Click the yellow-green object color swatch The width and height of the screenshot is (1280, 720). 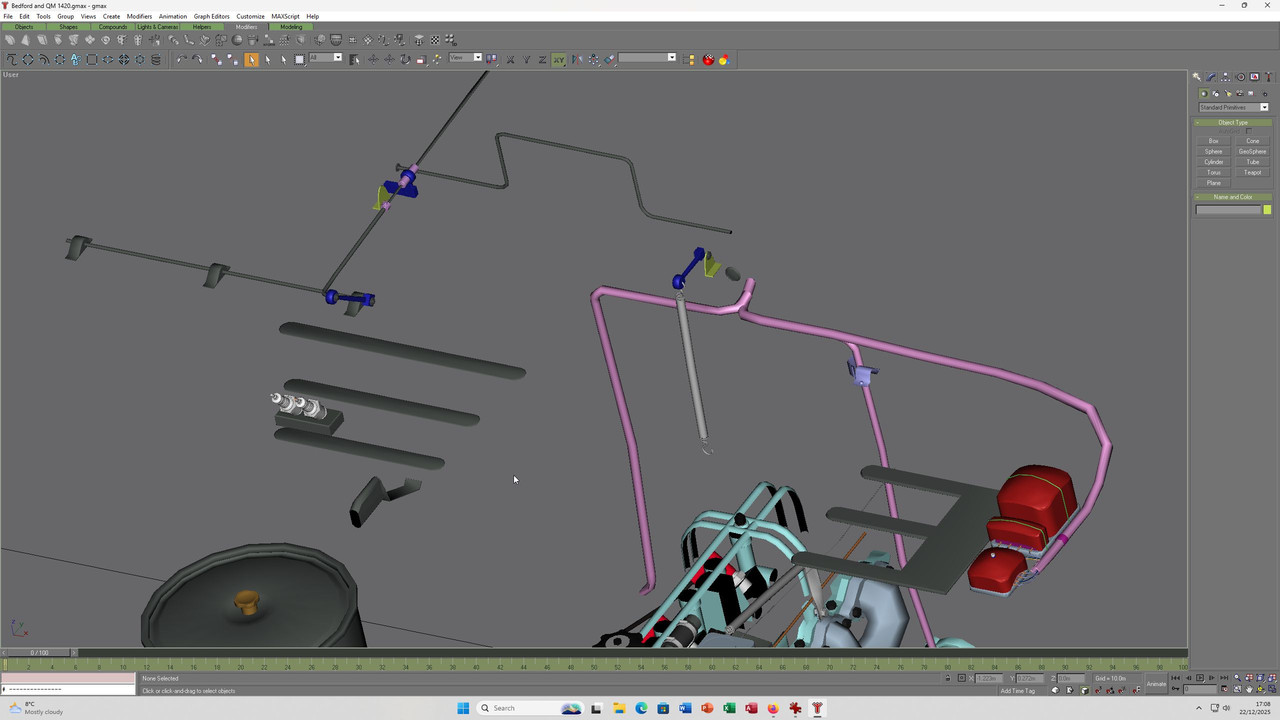[x=1267, y=210]
